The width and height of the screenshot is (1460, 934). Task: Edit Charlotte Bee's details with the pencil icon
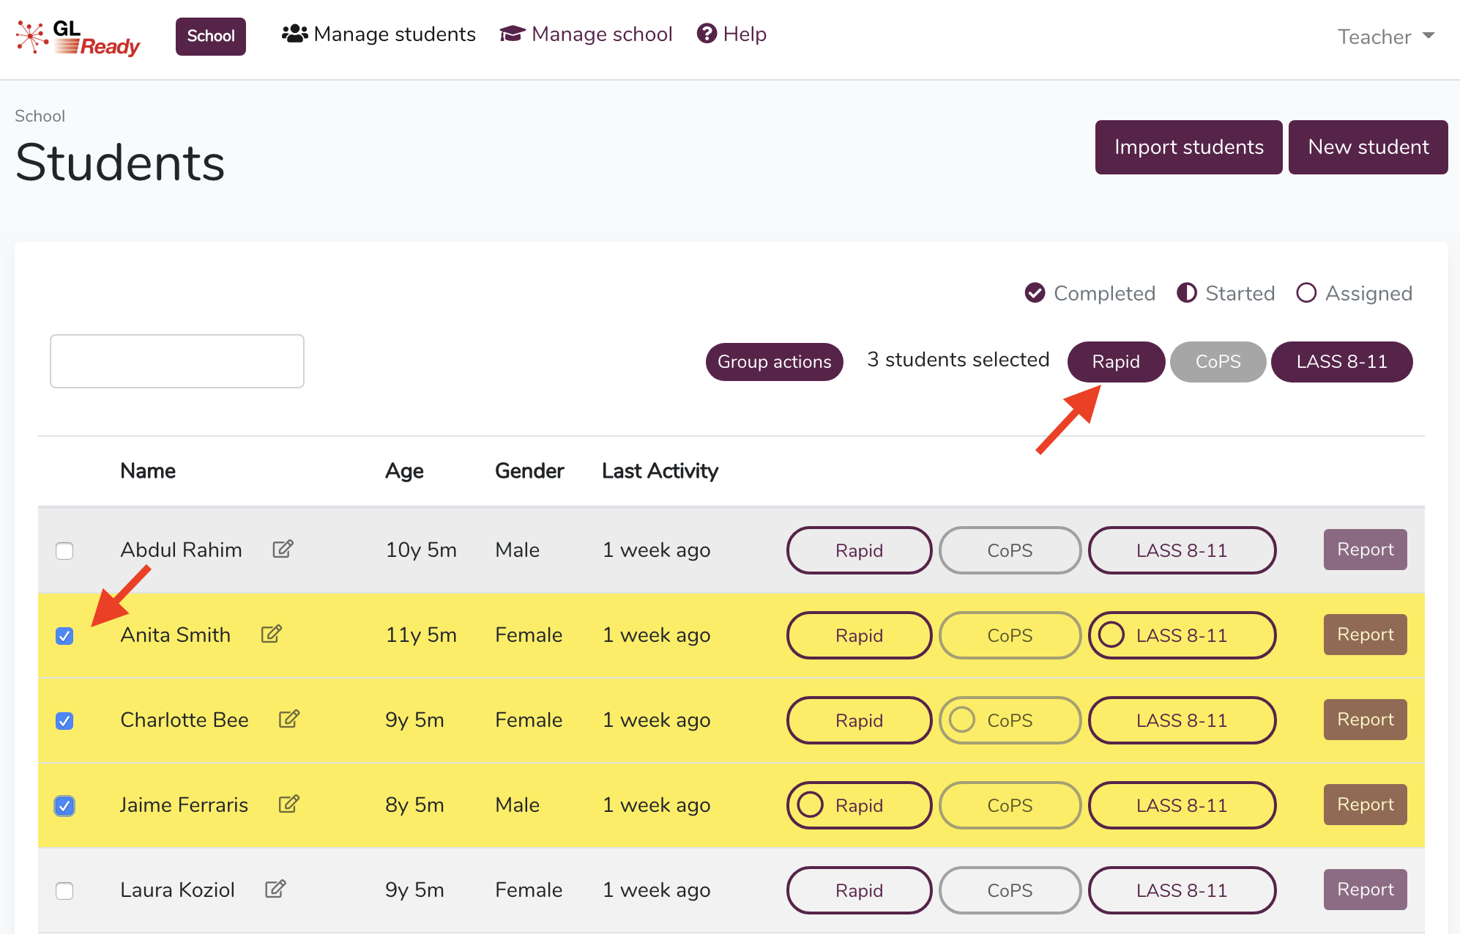289,719
